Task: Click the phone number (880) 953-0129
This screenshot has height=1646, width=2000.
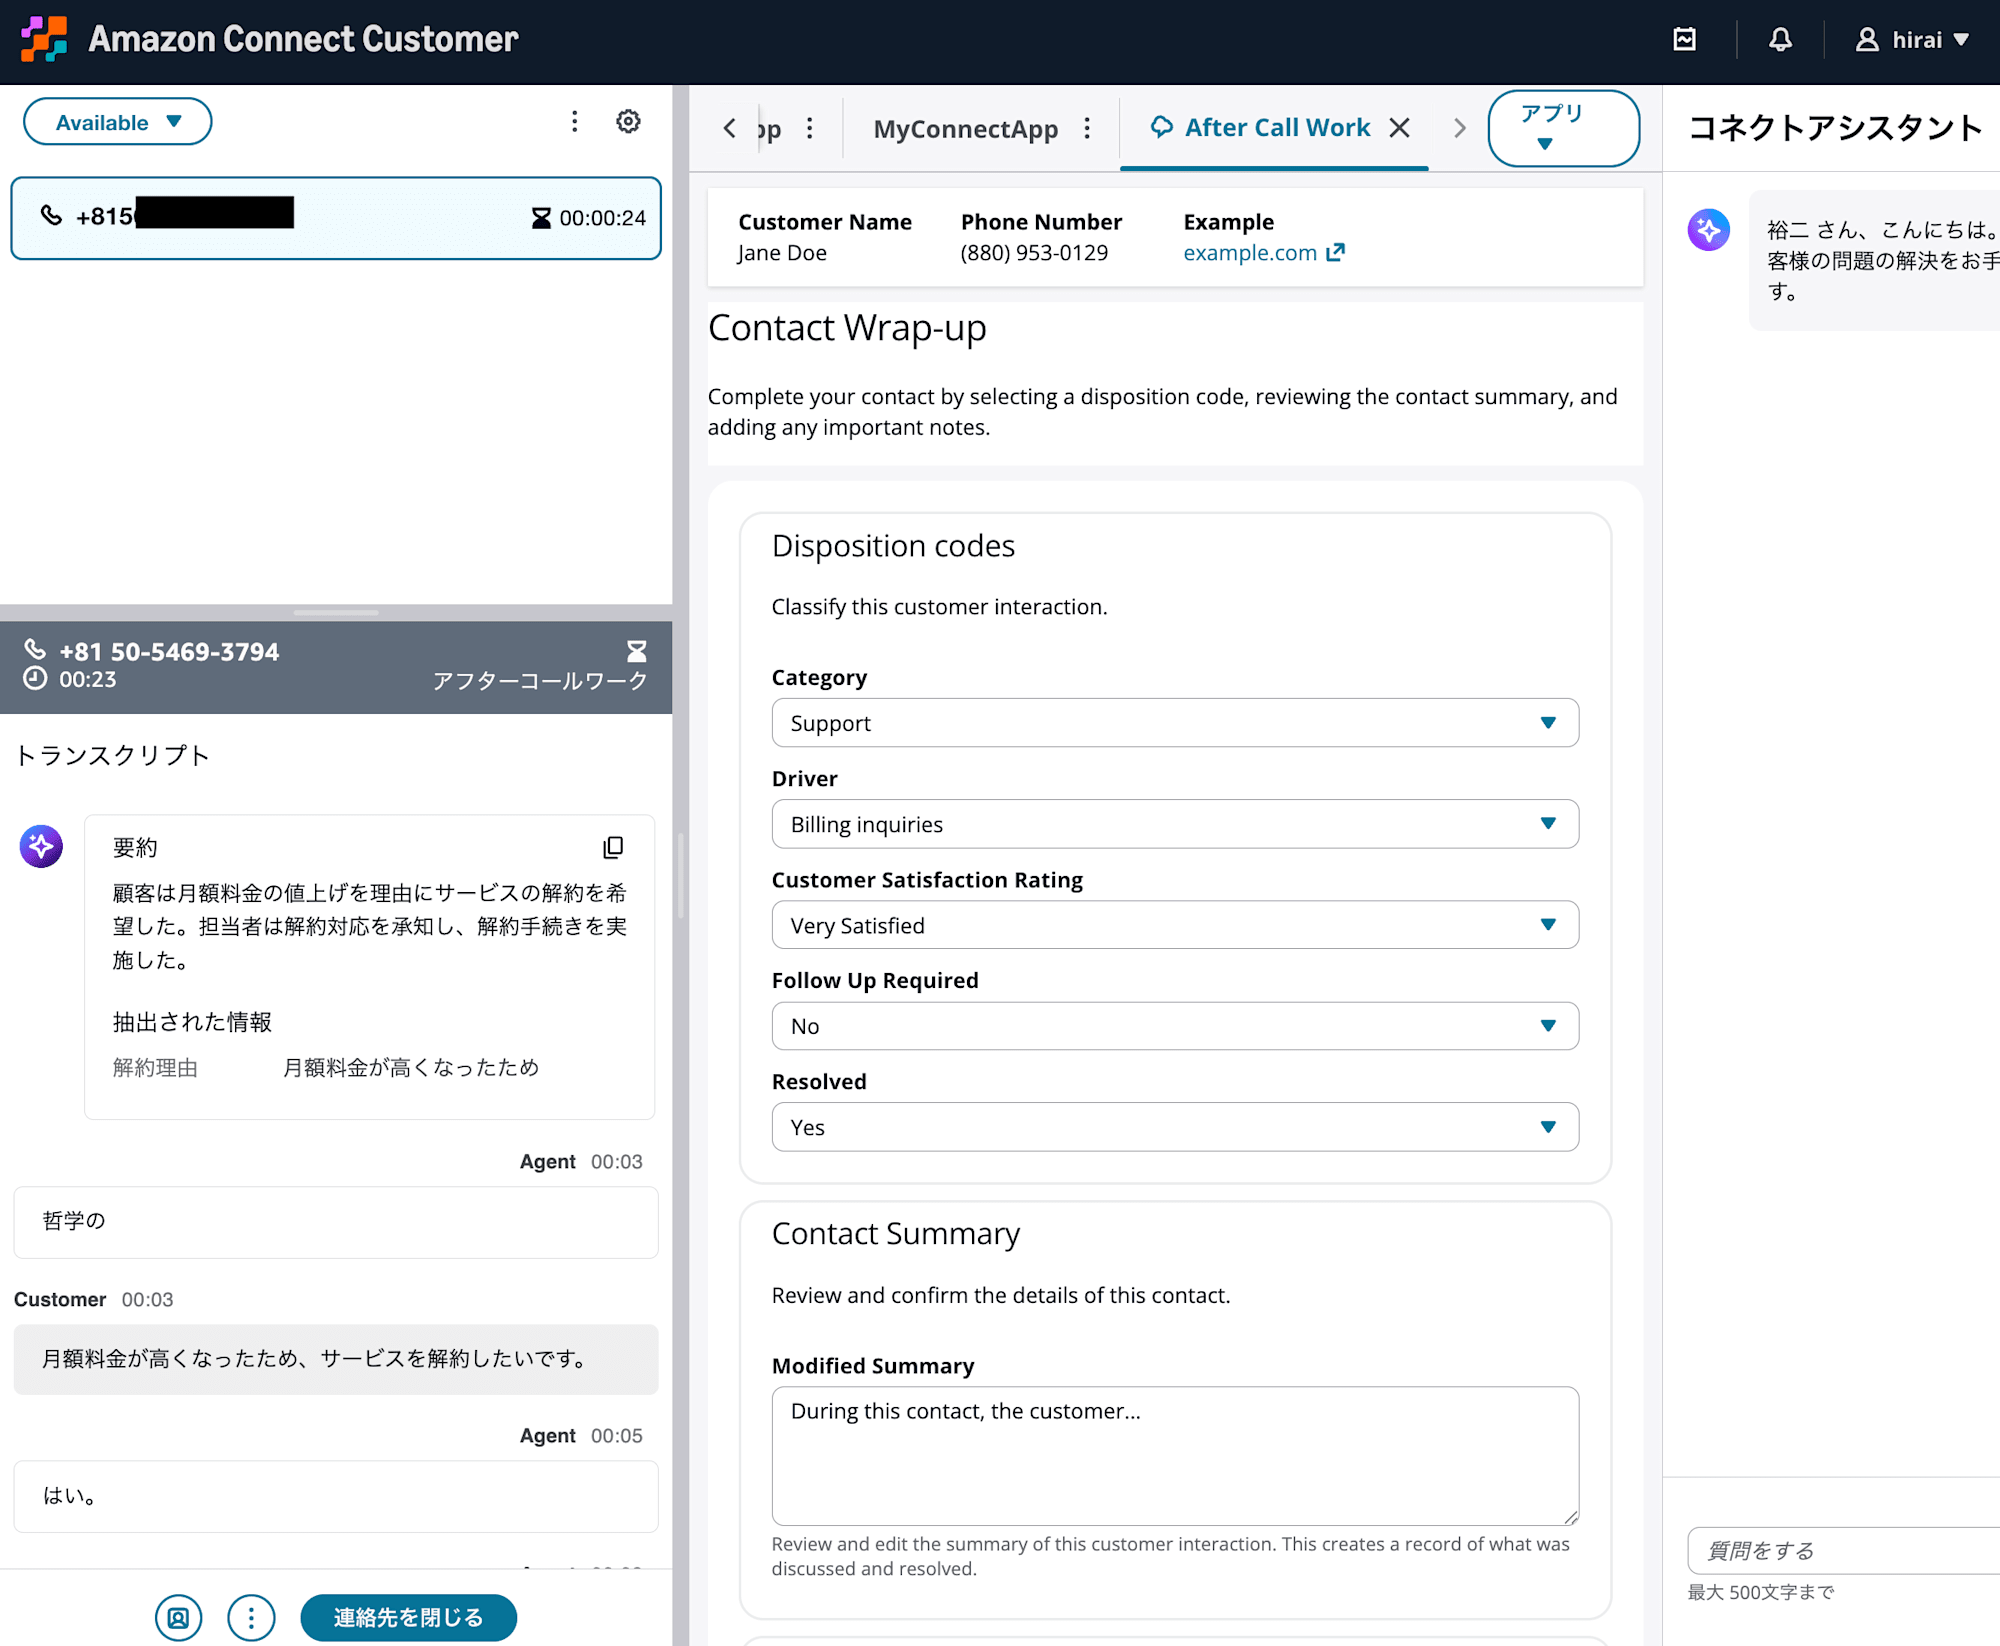Action: pyautogui.click(x=1034, y=253)
